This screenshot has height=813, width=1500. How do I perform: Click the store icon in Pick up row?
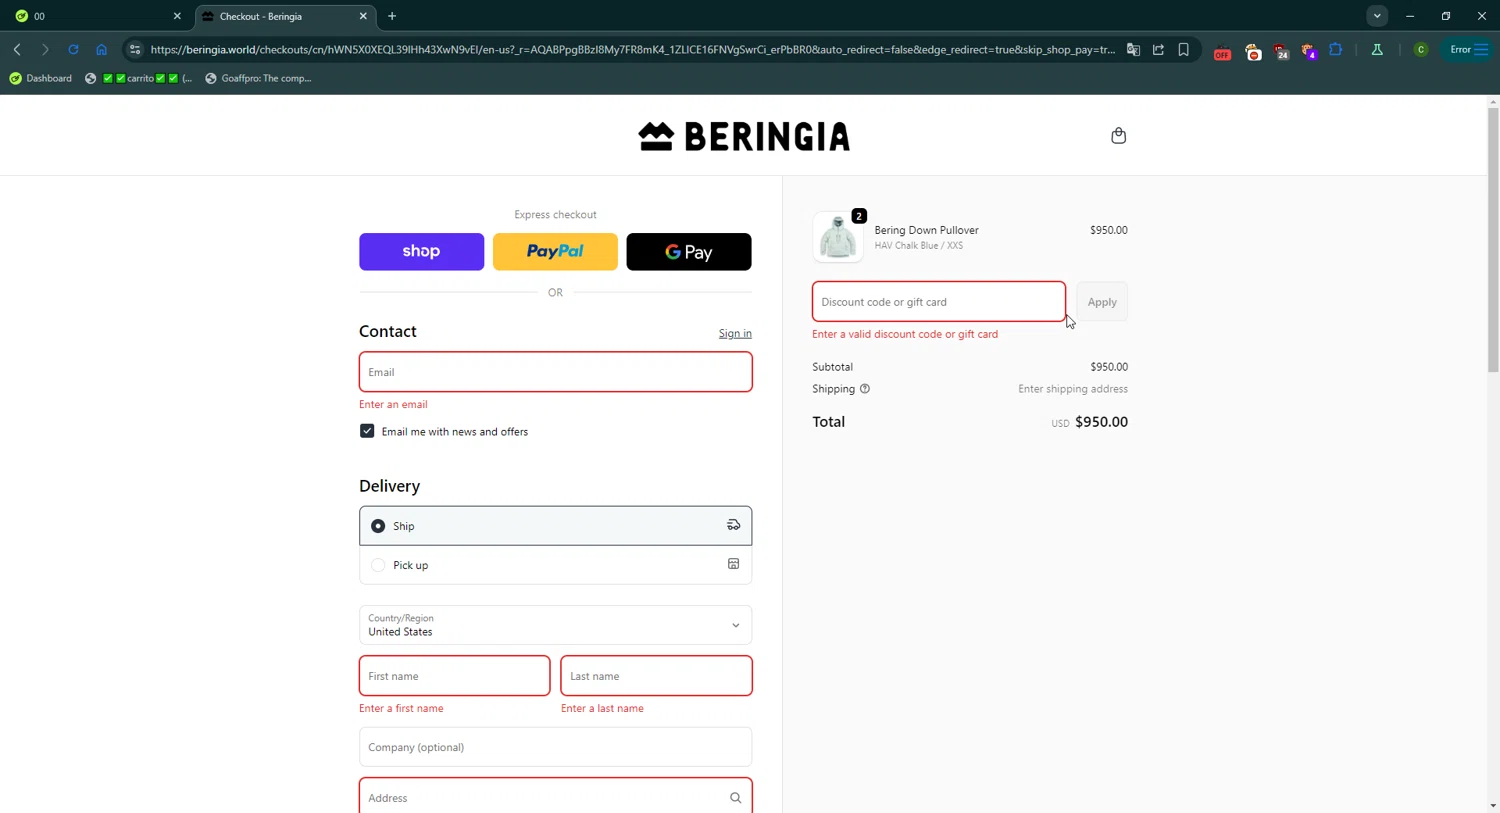pos(733,564)
